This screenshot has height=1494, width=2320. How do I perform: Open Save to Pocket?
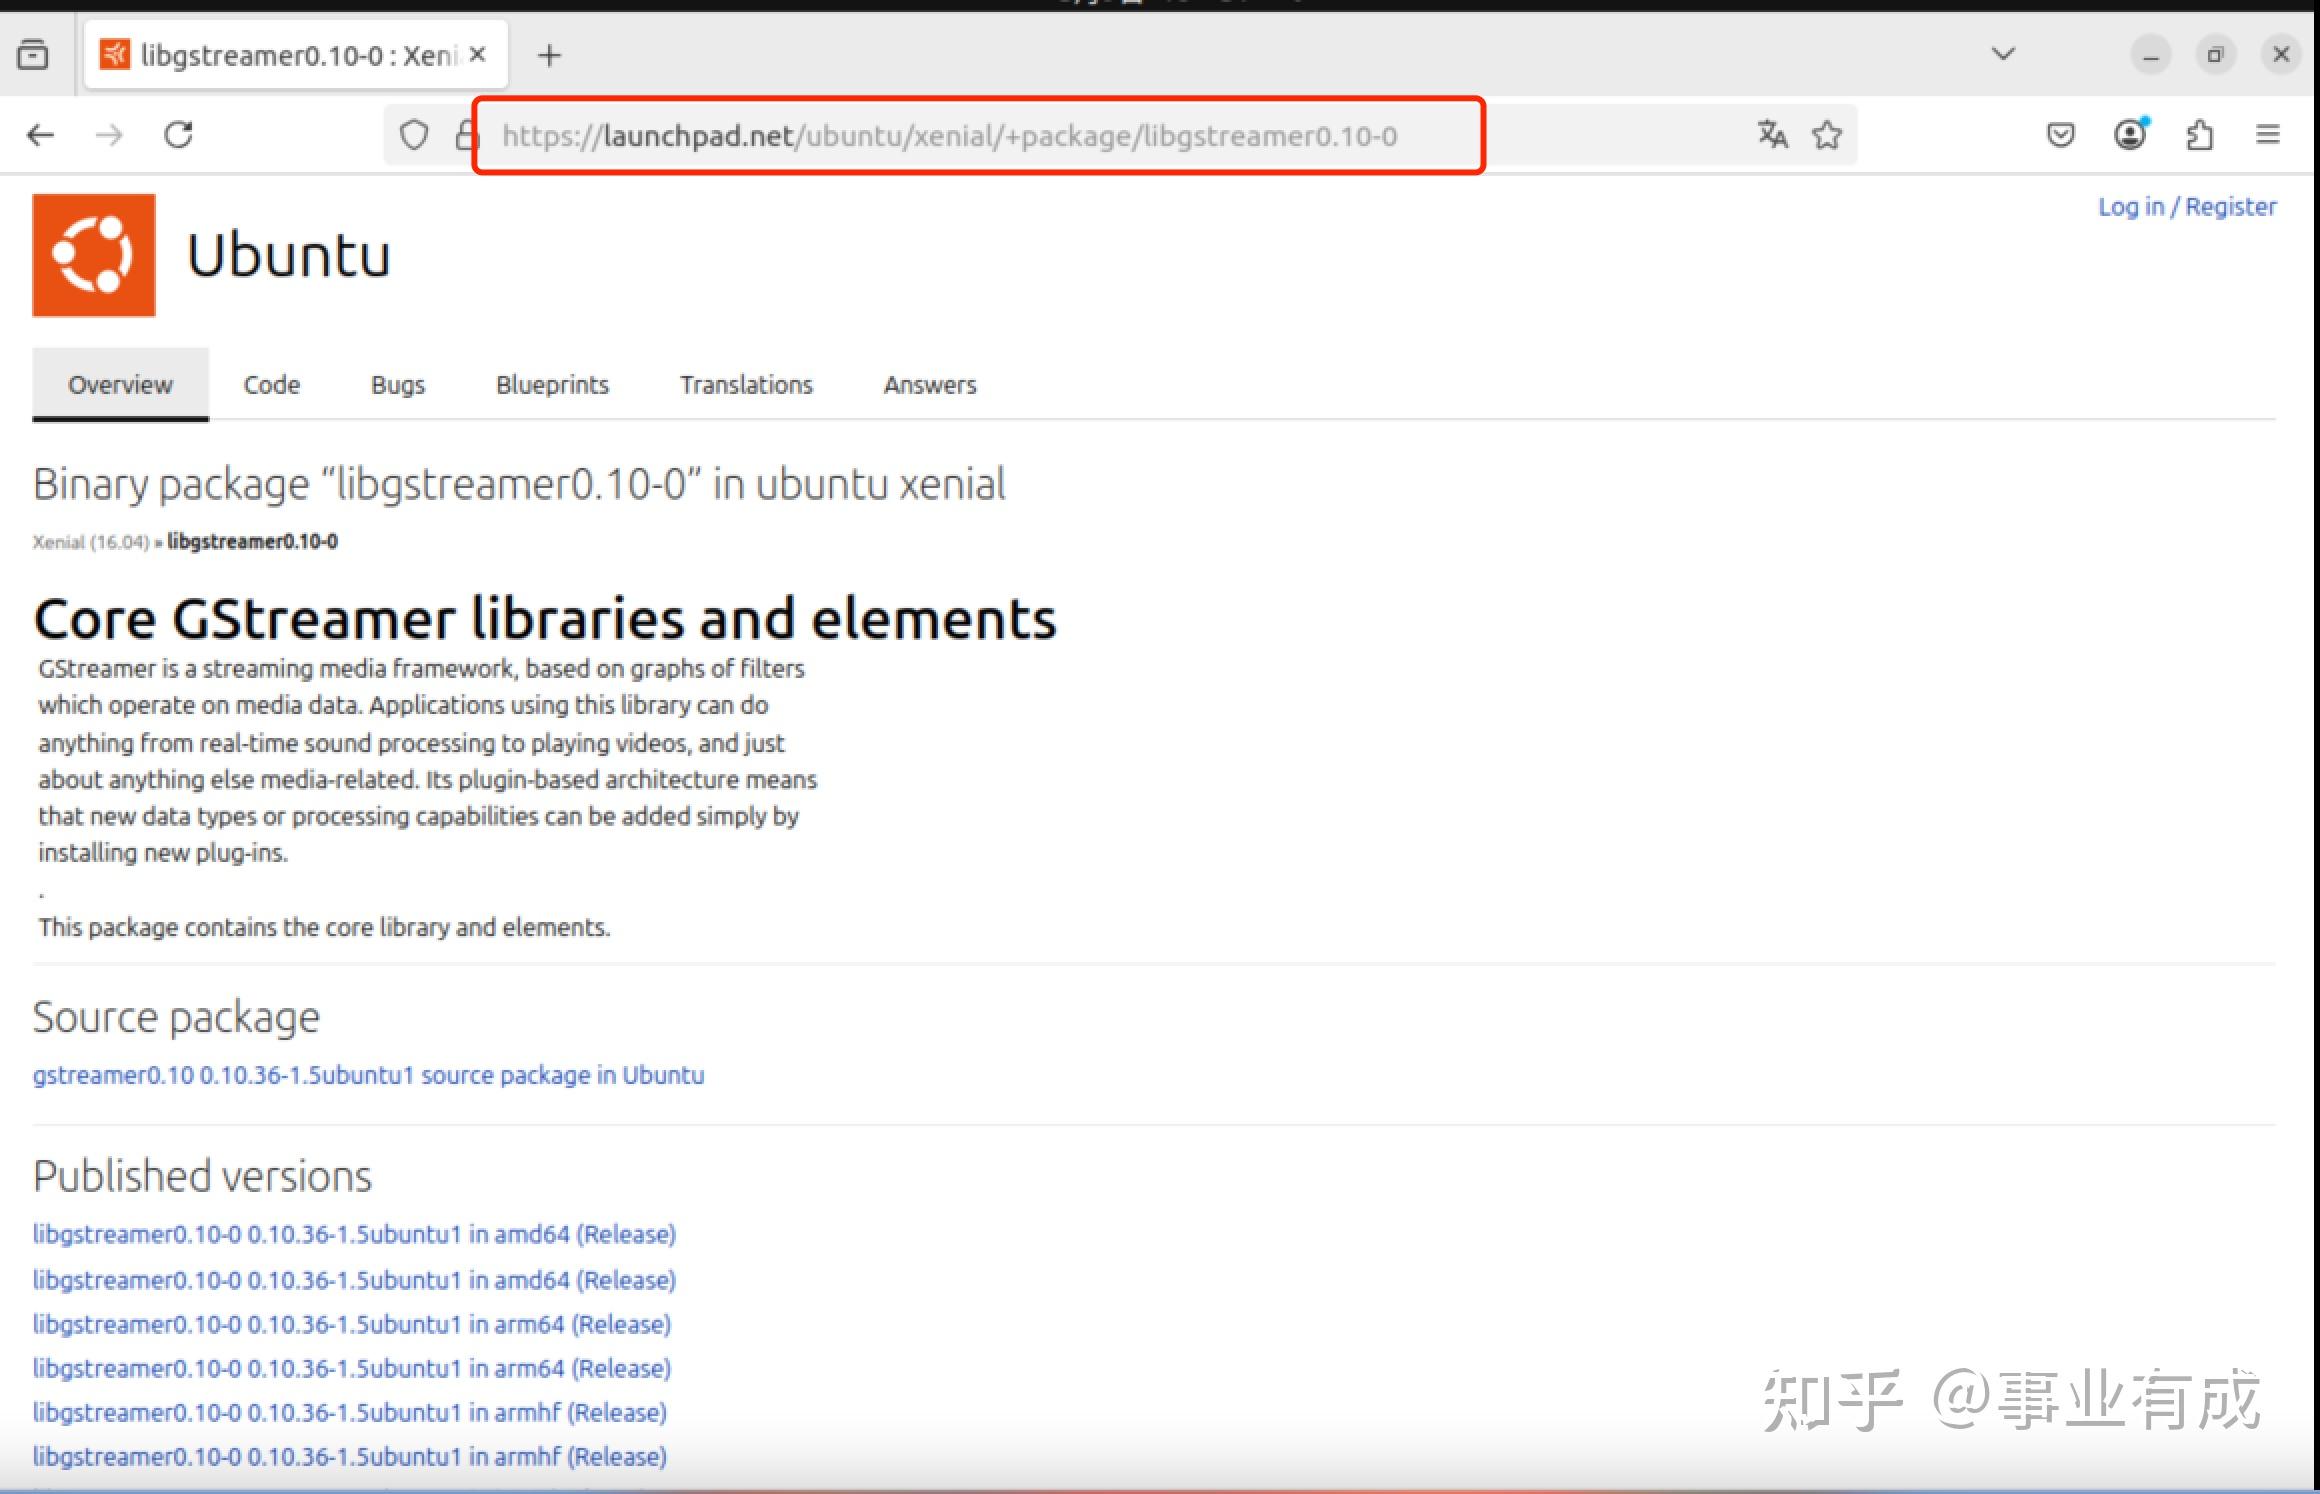2060,134
